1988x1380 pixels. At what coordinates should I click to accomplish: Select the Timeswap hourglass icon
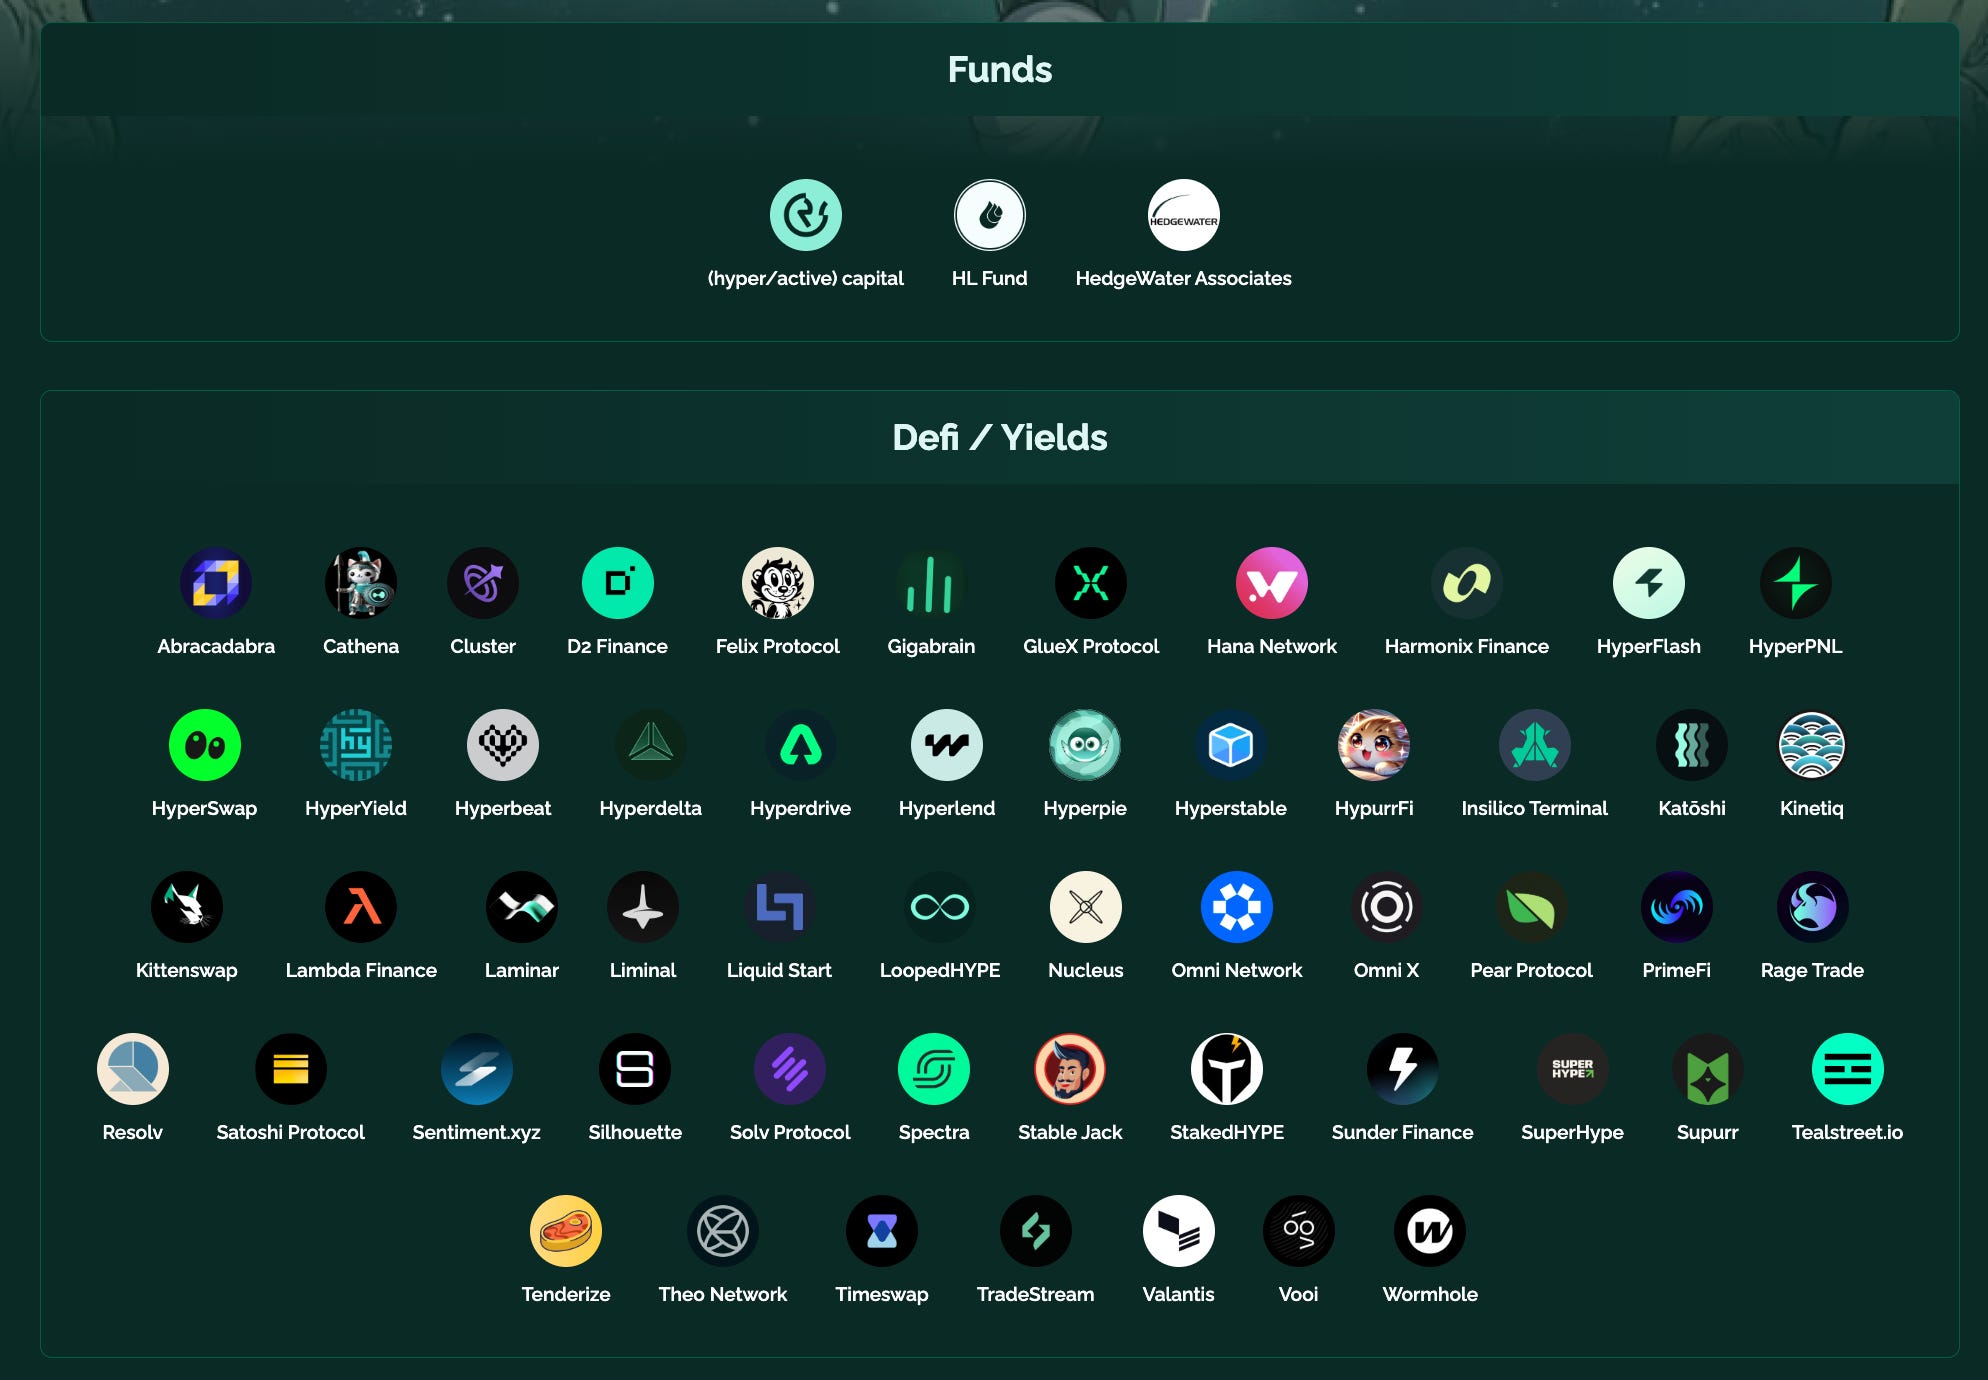point(882,1231)
